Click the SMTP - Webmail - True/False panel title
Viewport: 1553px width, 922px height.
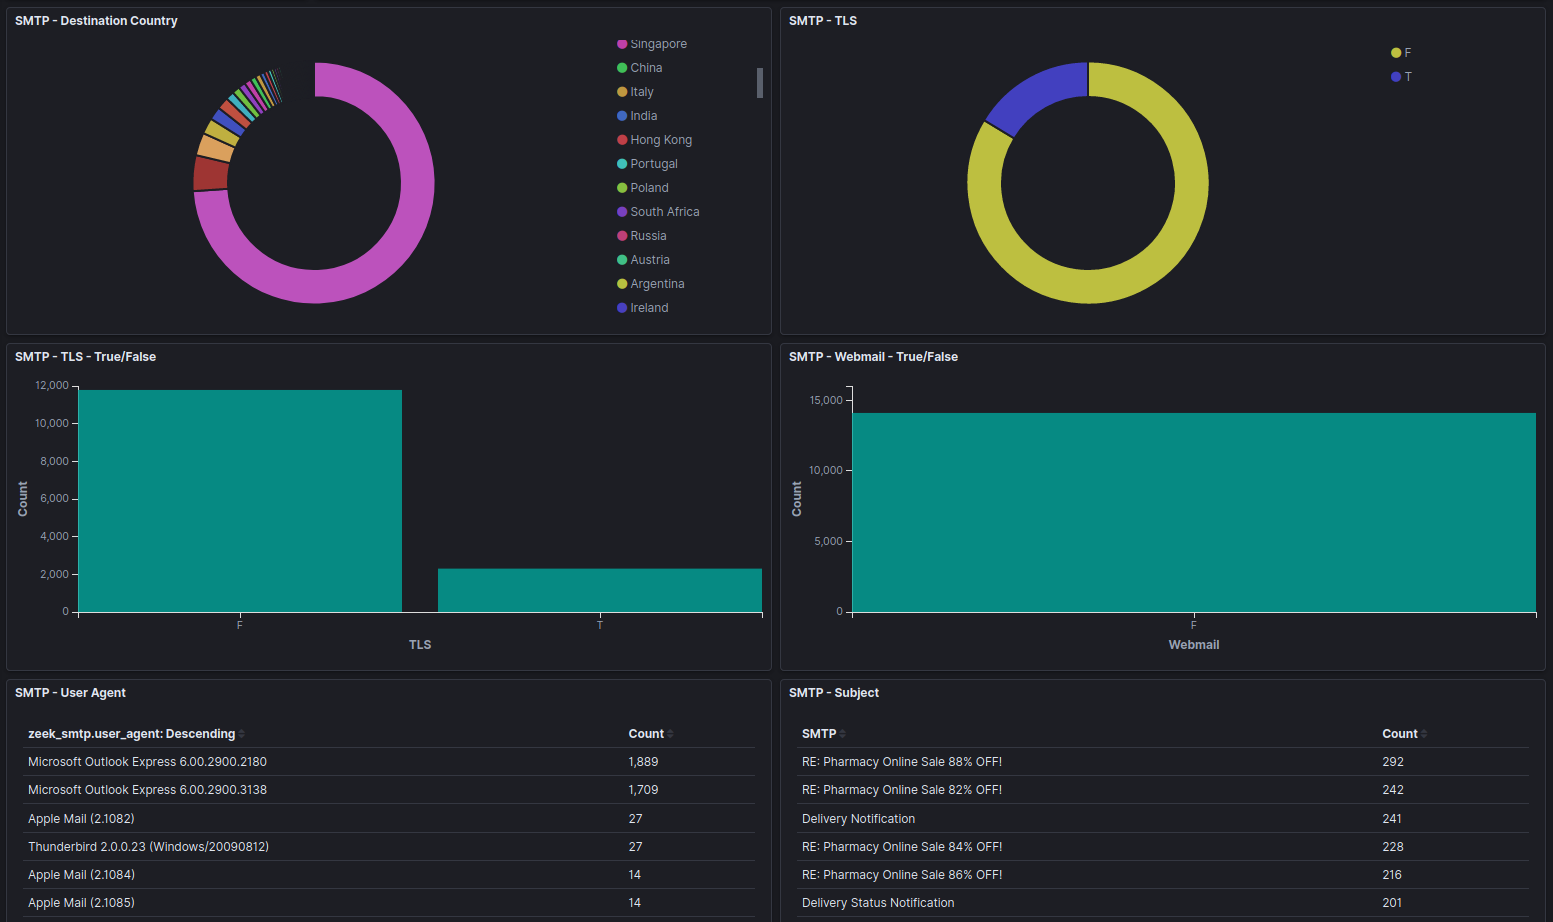click(x=873, y=356)
